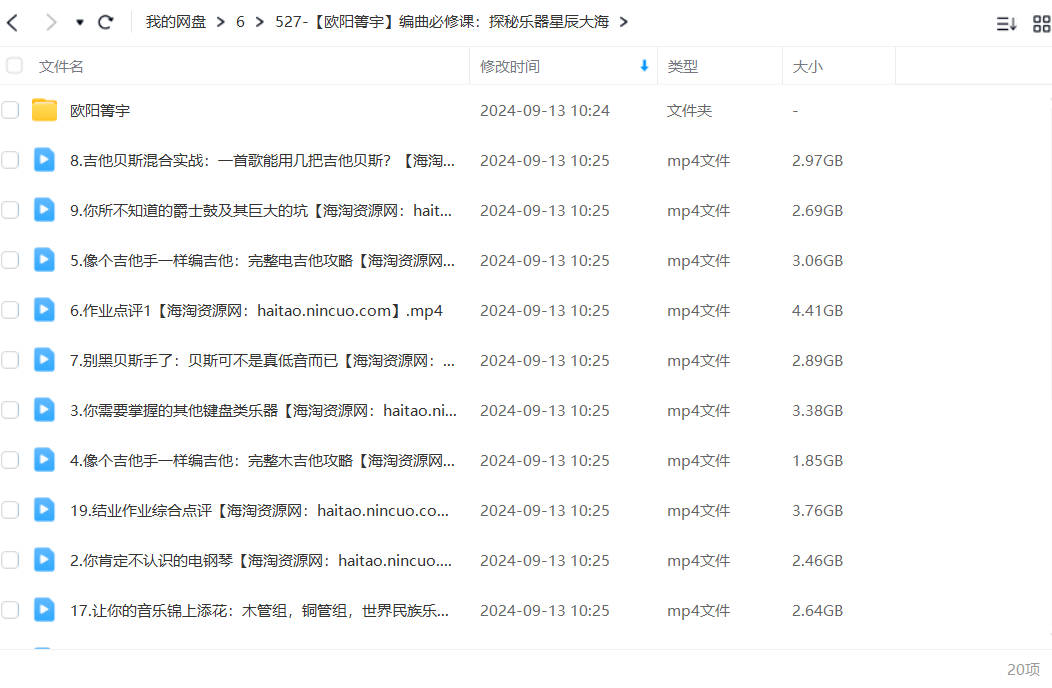Open file 19.结业作业综合点评
The width and height of the screenshot is (1052, 688).
(x=260, y=511)
